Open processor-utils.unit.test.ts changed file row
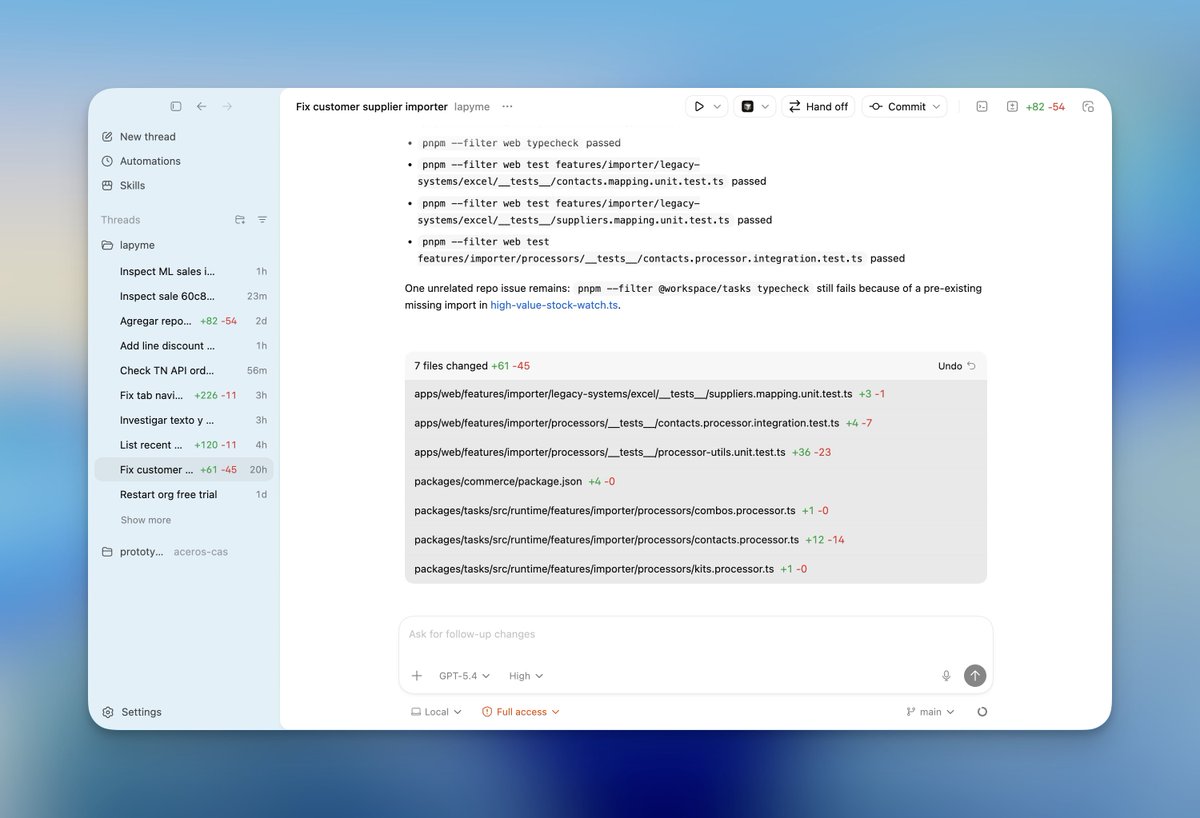This screenshot has width=1200, height=818. click(x=695, y=452)
